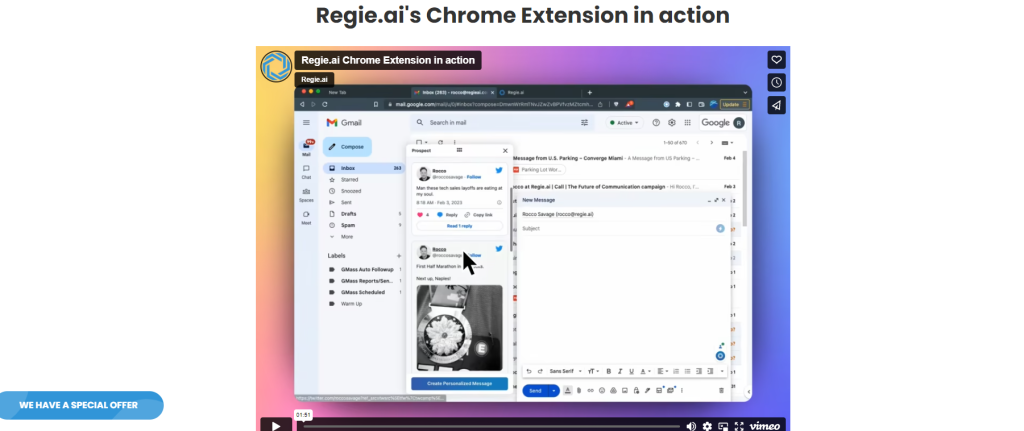Open the Active status dropdown in Gmail
This screenshot has height=431, width=1024.
point(624,123)
